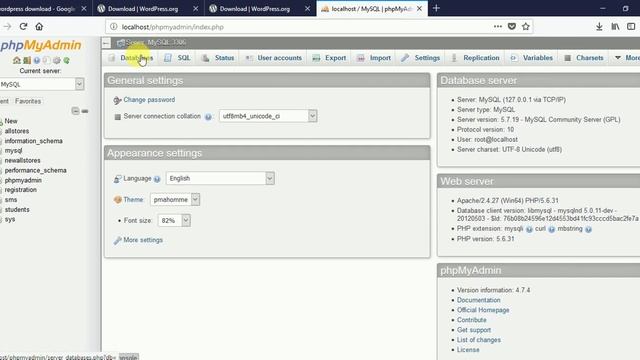
Task: Bookmark this page with star icon
Action: [x=526, y=27]
